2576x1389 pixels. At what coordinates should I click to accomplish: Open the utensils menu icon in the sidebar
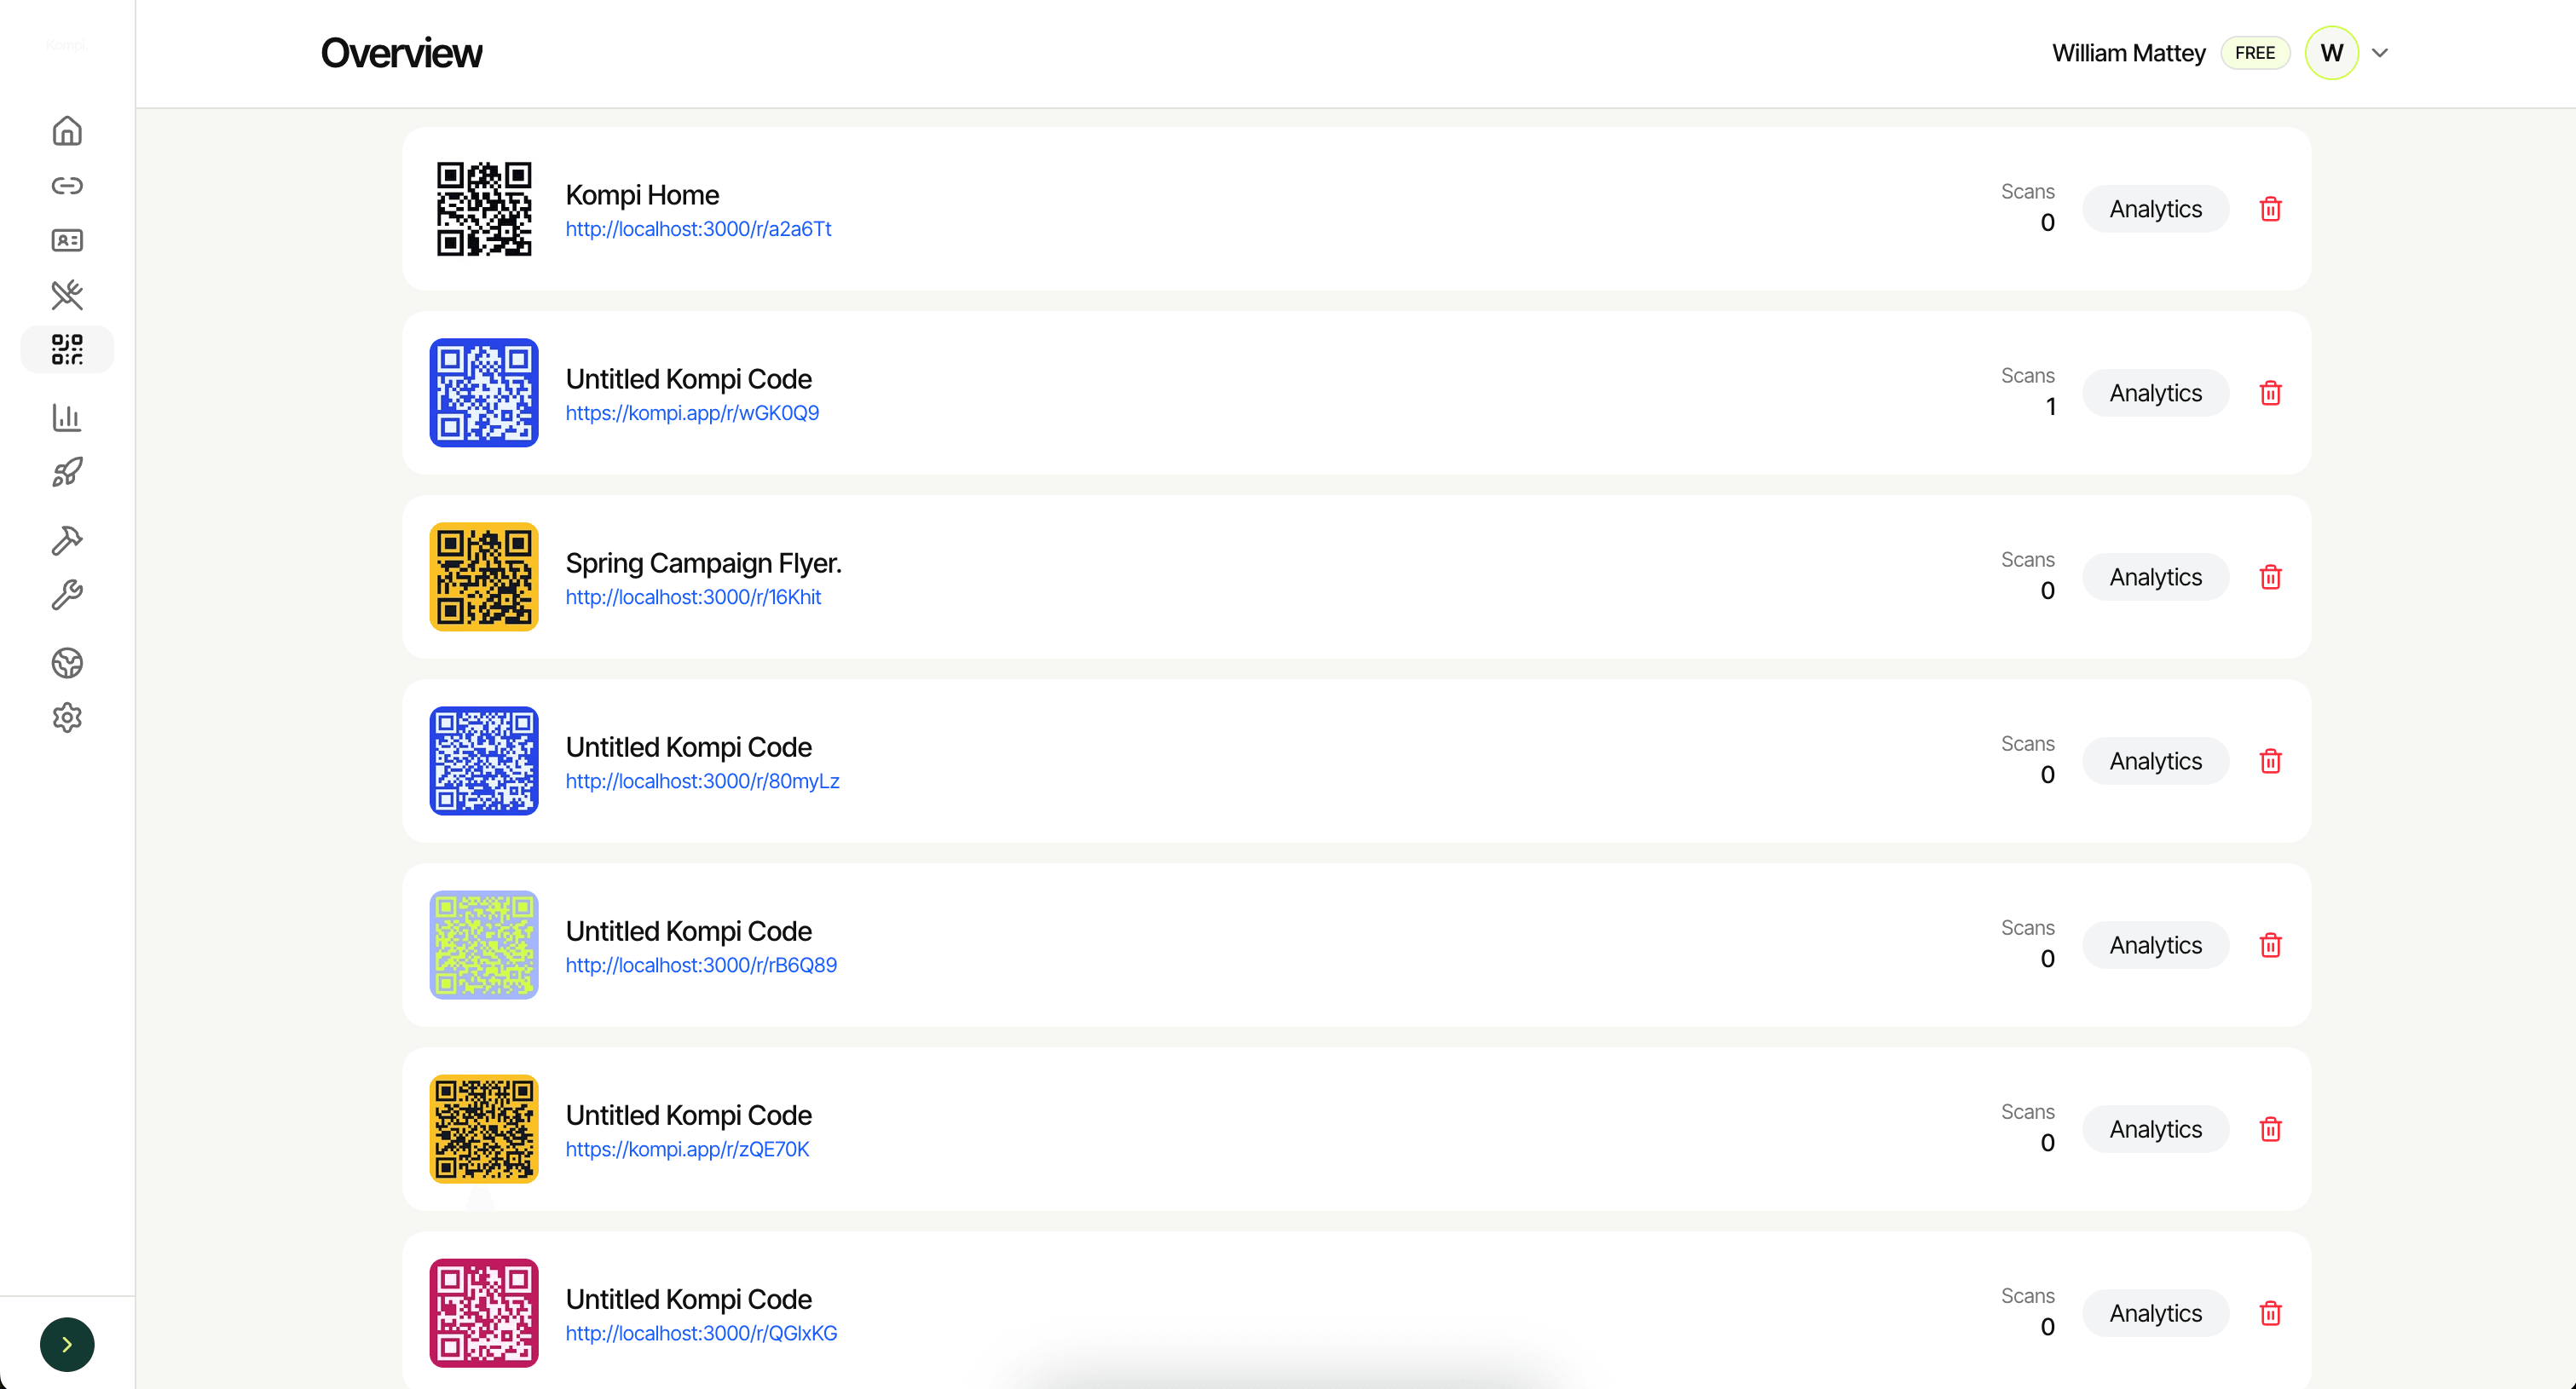point(67,295)
